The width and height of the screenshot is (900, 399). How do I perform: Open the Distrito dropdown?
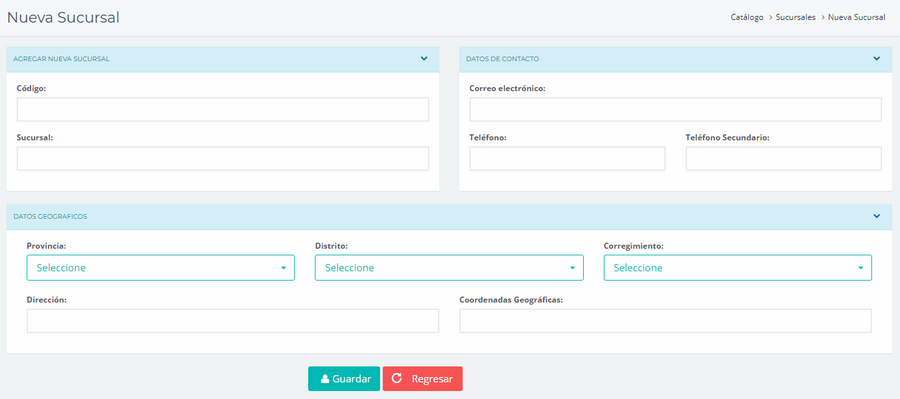click(x=449, y=268)
